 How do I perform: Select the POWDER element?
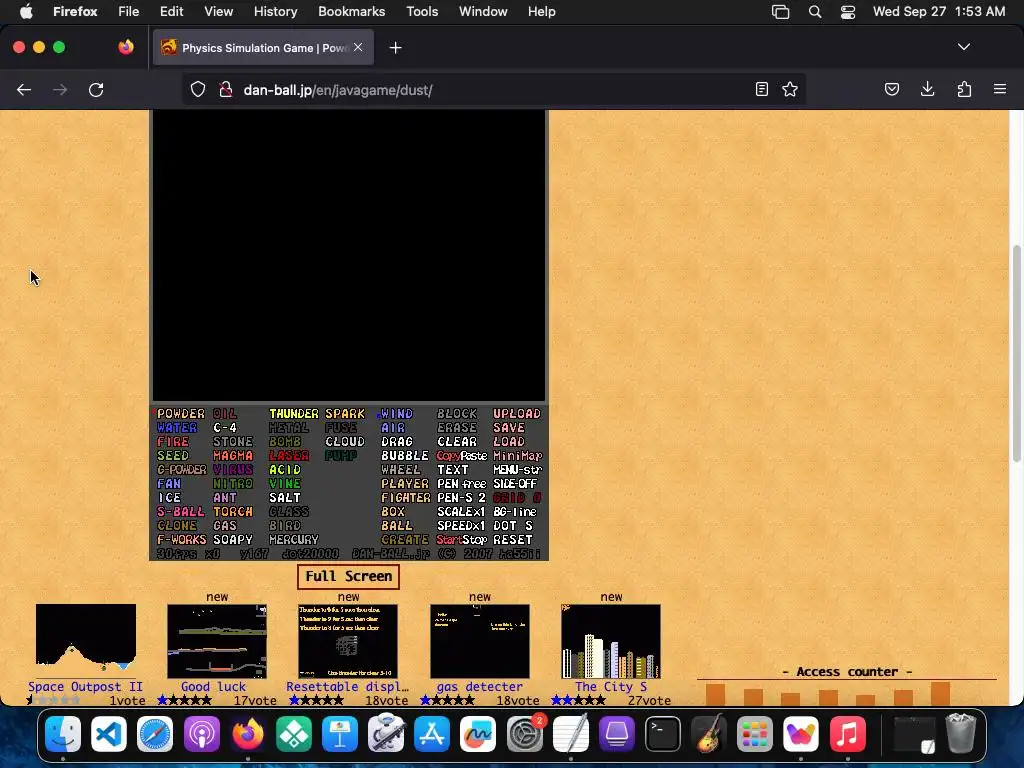coord(181,413)
